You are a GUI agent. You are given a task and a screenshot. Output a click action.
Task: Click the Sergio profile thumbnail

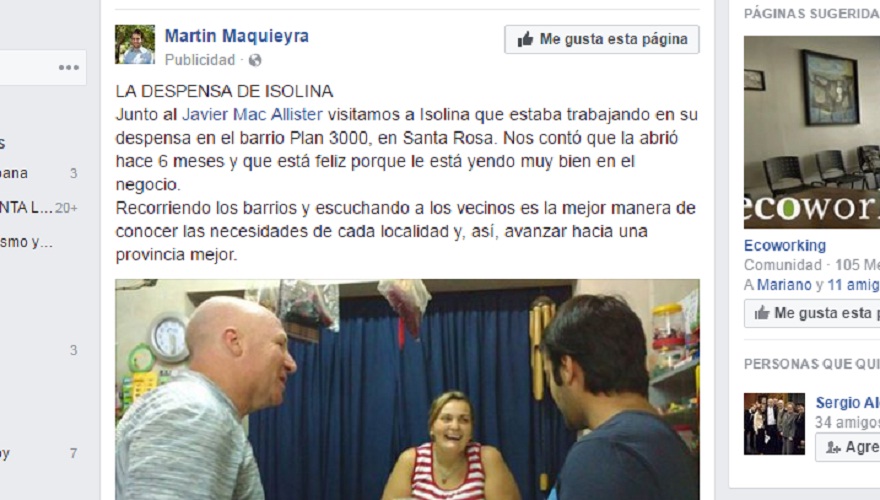click(x=774, y=424)
